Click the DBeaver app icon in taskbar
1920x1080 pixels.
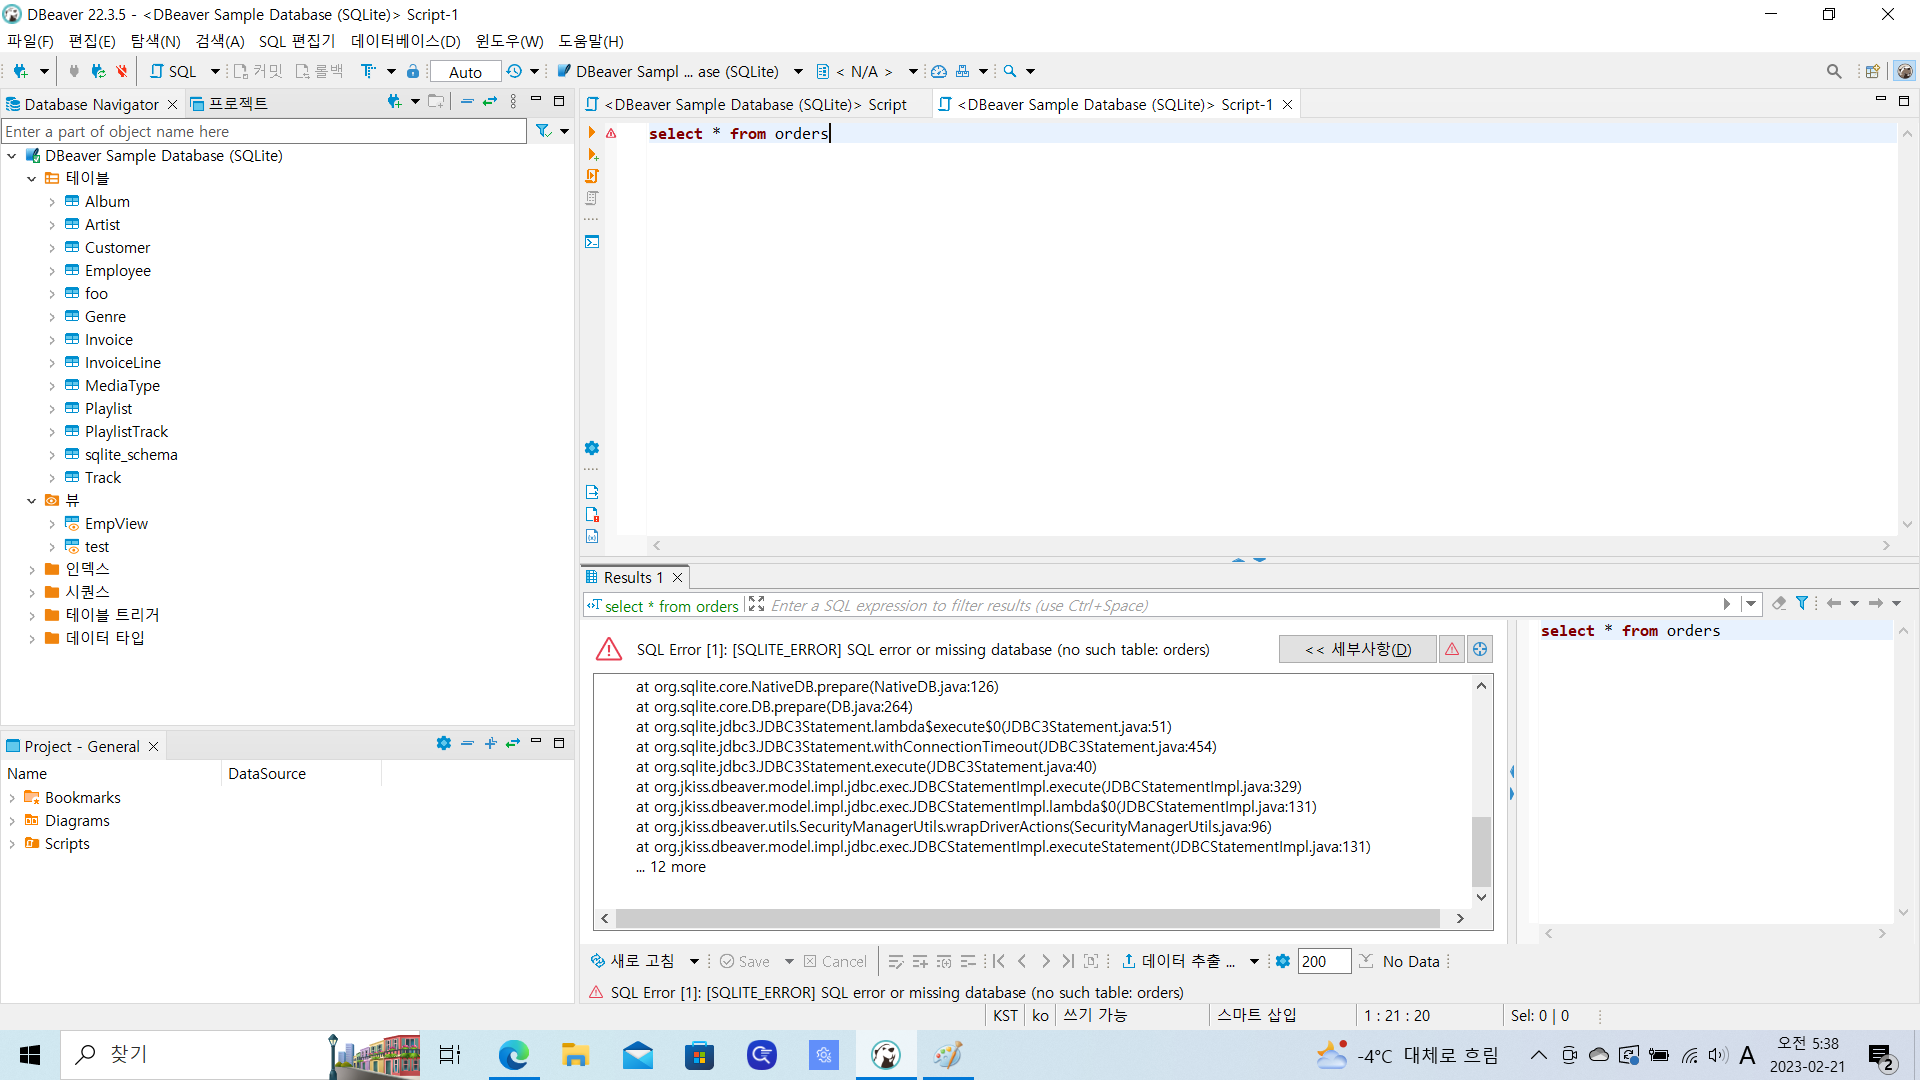[x=886, y=1055]
